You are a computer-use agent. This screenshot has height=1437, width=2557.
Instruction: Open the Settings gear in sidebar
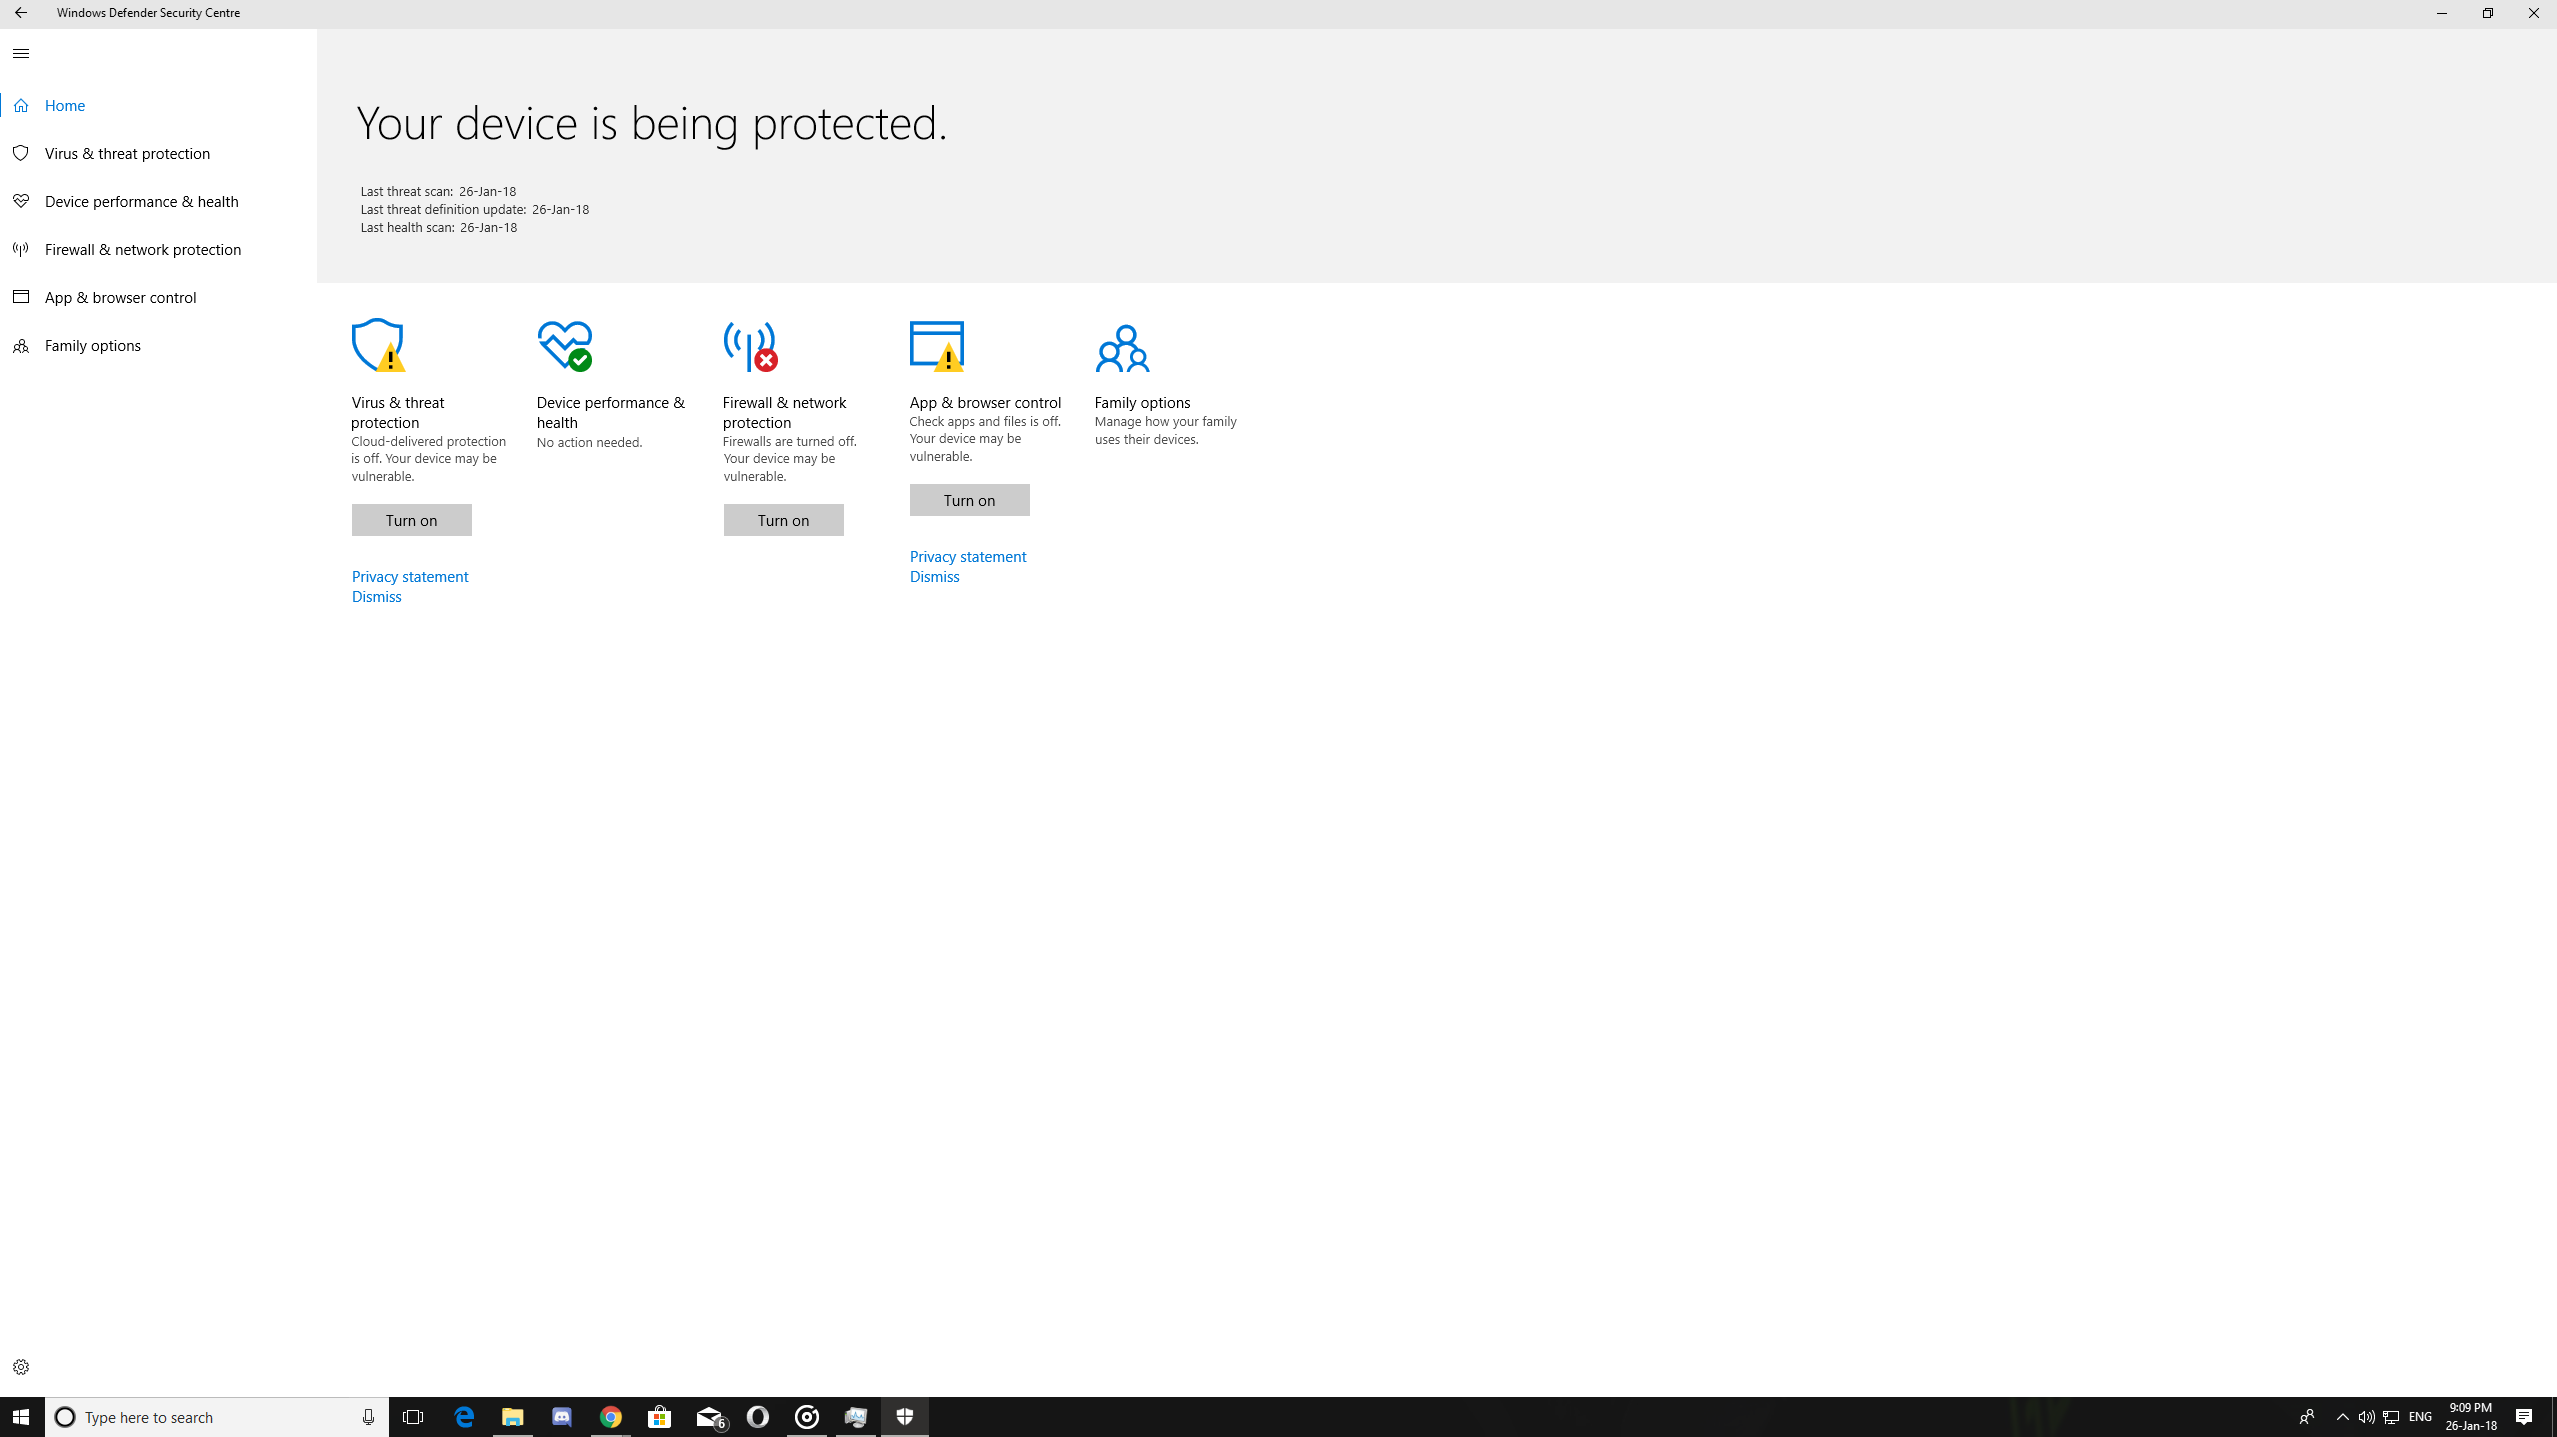click(21, 1367)
